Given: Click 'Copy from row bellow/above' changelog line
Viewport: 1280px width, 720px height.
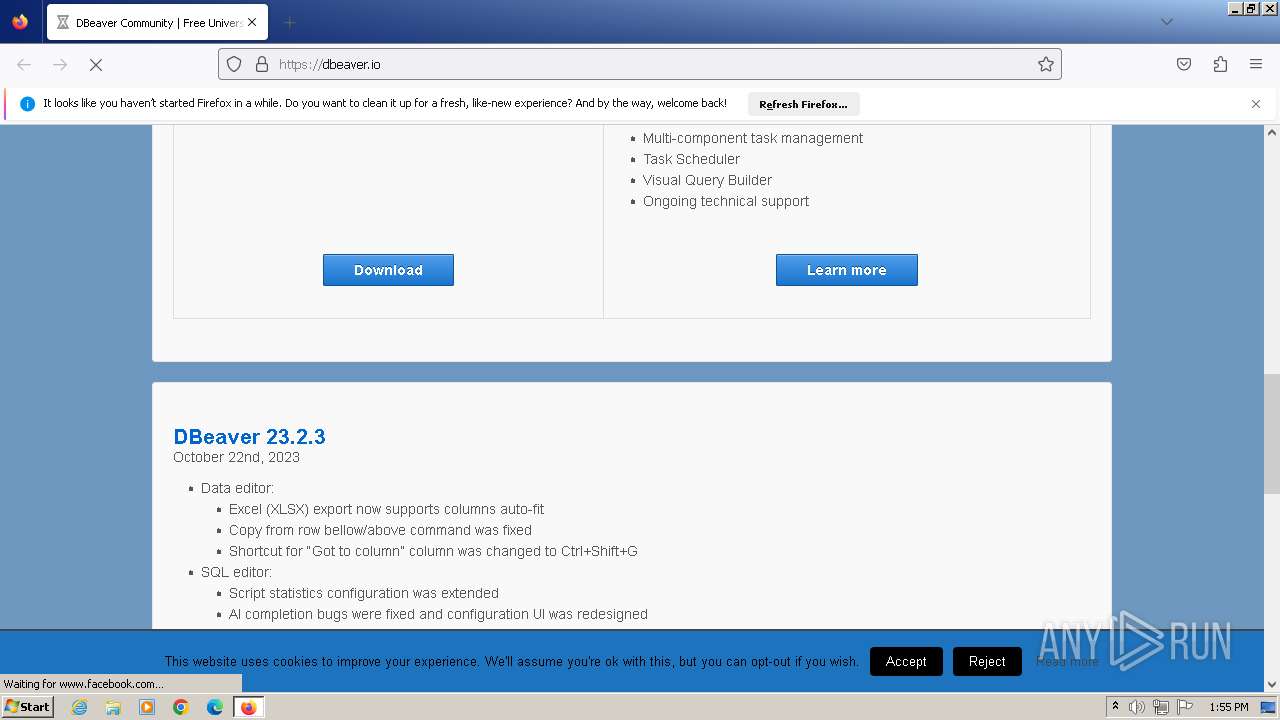Looking at the screenshot, I should [x=380, y=530].
